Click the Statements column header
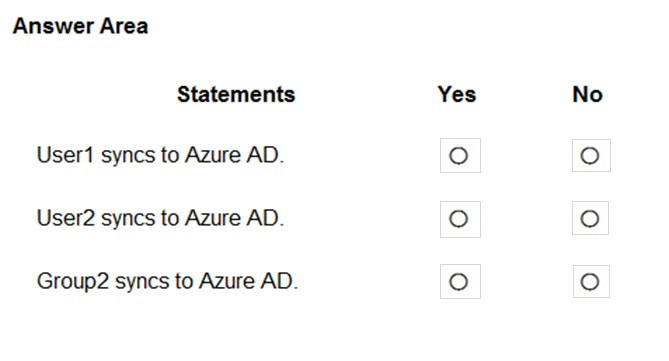The image size is (669, 361). click(x=236, y=94)
